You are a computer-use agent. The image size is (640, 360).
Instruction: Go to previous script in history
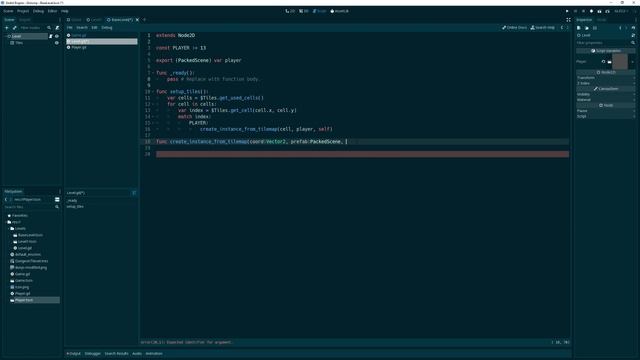[x=562, y=28]
